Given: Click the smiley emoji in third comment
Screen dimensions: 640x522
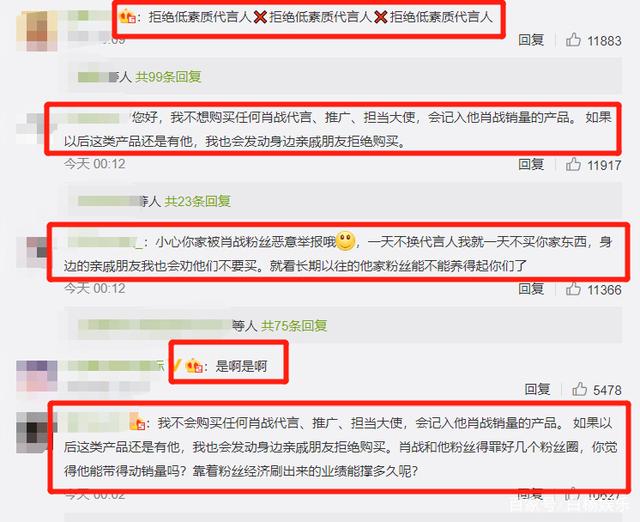Looking at the screenshot, I should click(345, 241).
